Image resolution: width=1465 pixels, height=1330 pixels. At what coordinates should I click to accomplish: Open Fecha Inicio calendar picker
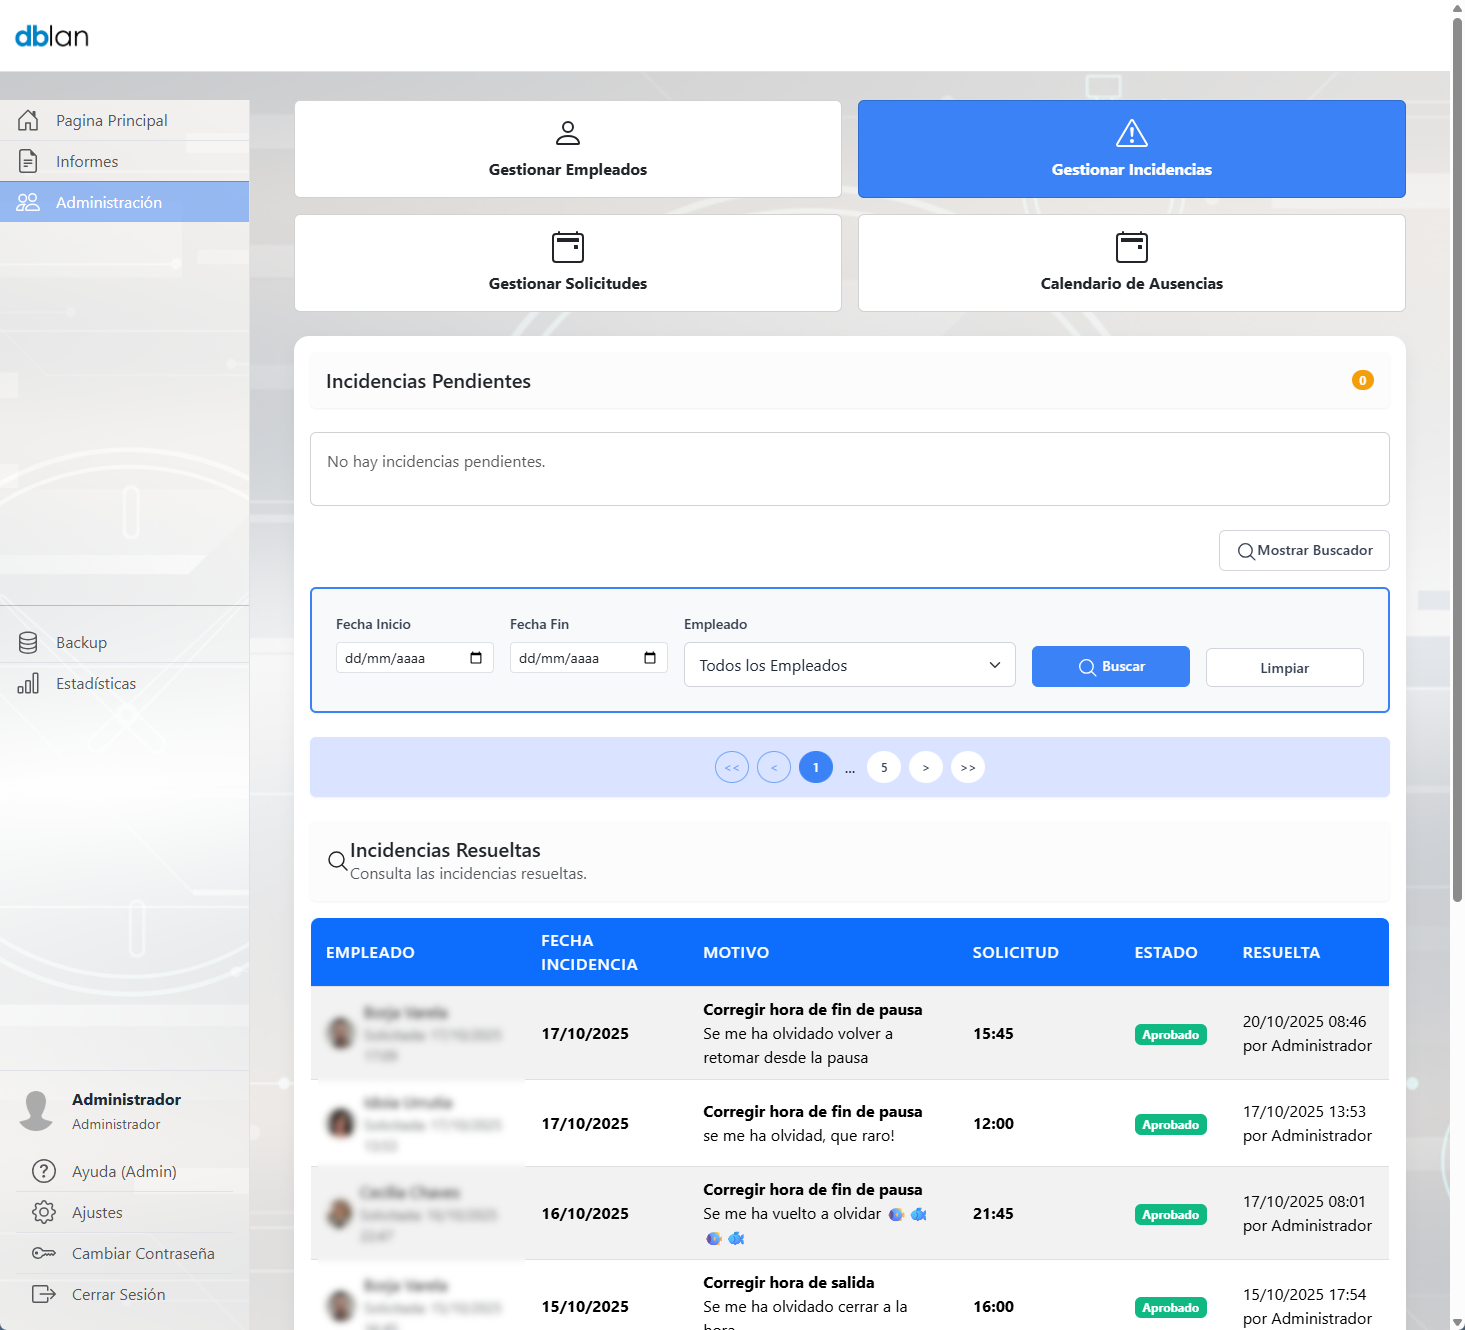click(x=476, y=658)
